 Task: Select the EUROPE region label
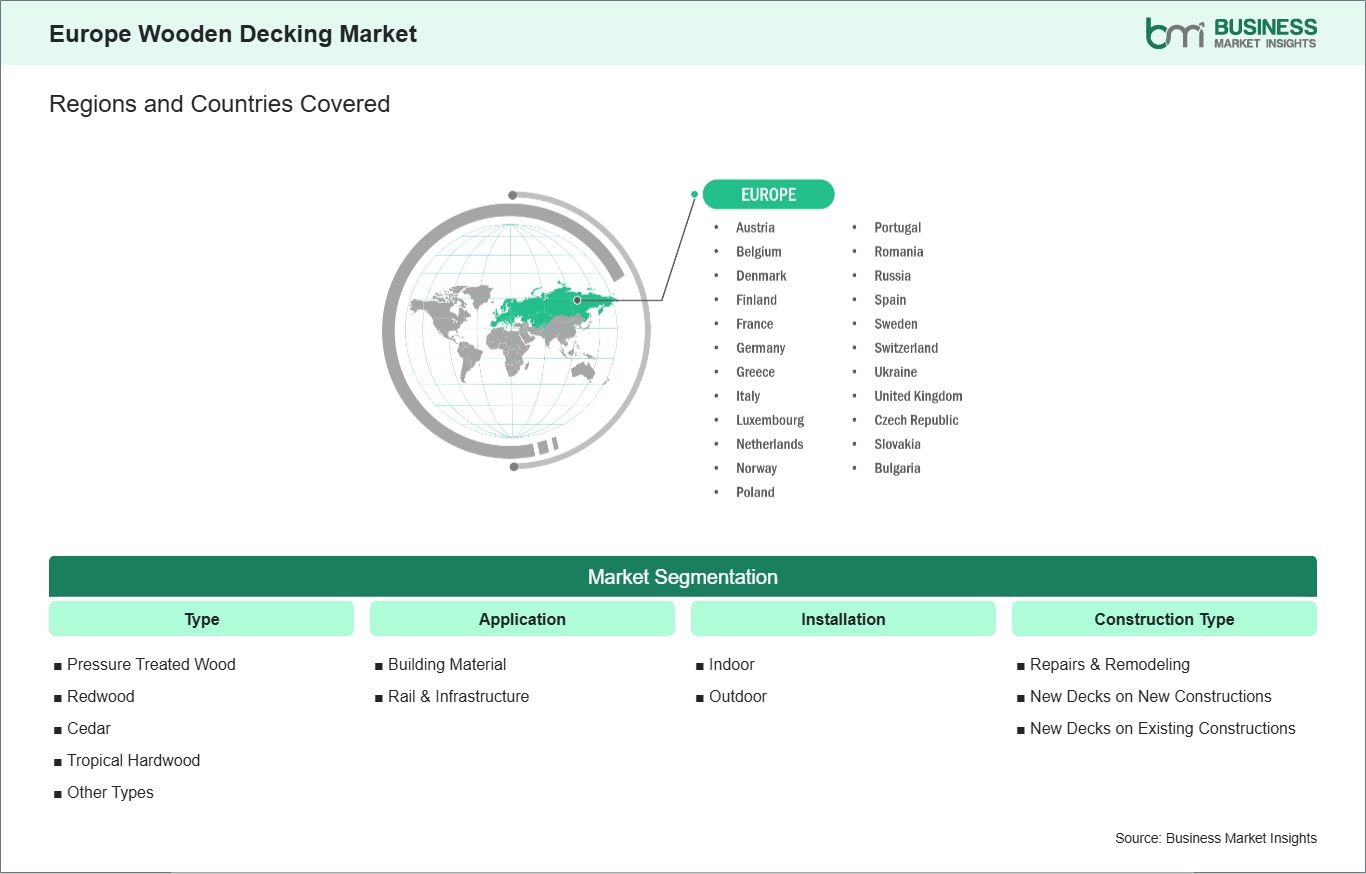pyautogui.click(x=768, y=194)
